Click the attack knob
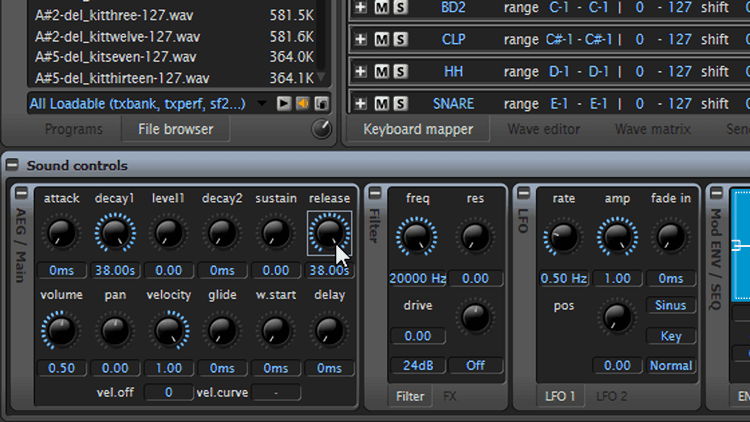This screenshot has height=422, width=750. tap(61, 233)
